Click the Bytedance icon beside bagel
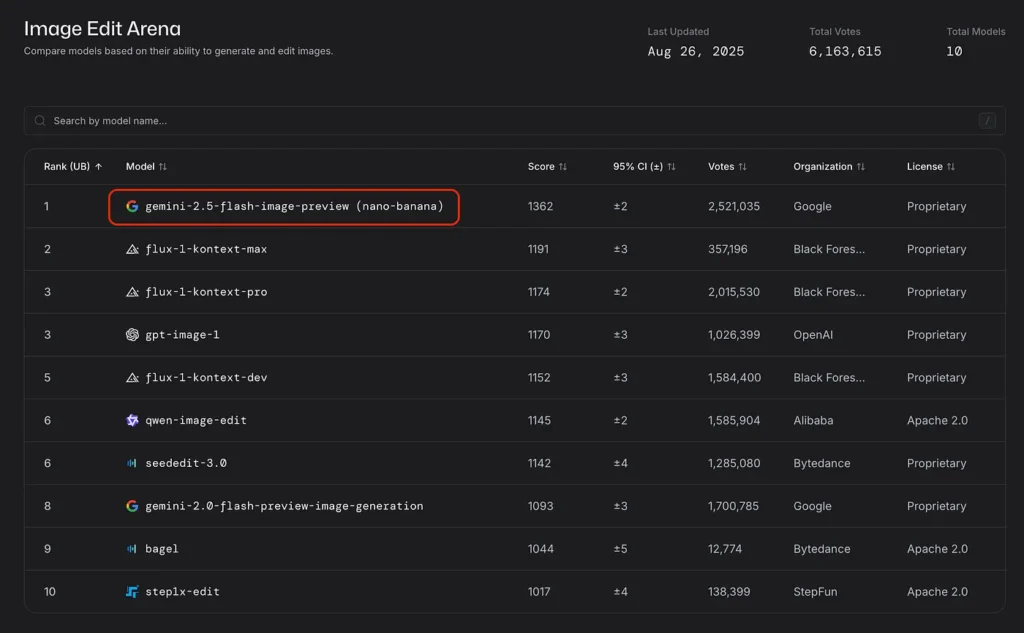This screenshot has height=633, width=1024. [x=132, y=549]
